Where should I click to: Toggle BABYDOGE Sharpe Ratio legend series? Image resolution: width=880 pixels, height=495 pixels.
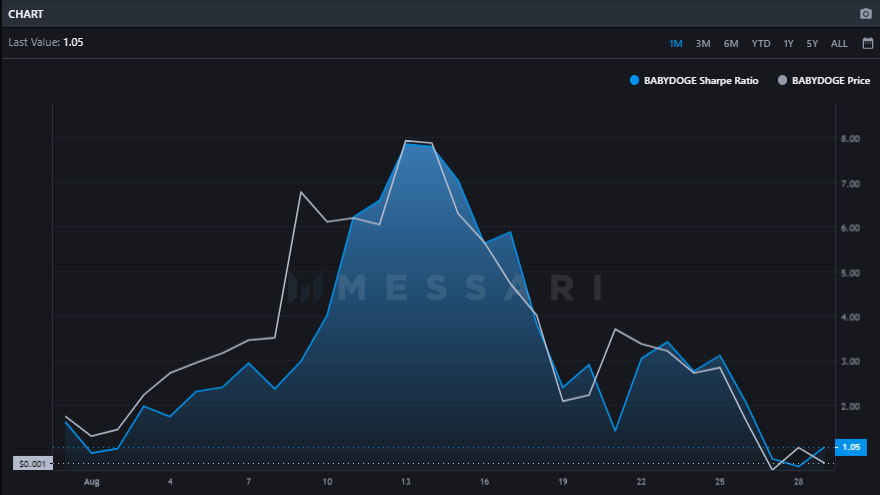tap(694, 80)
